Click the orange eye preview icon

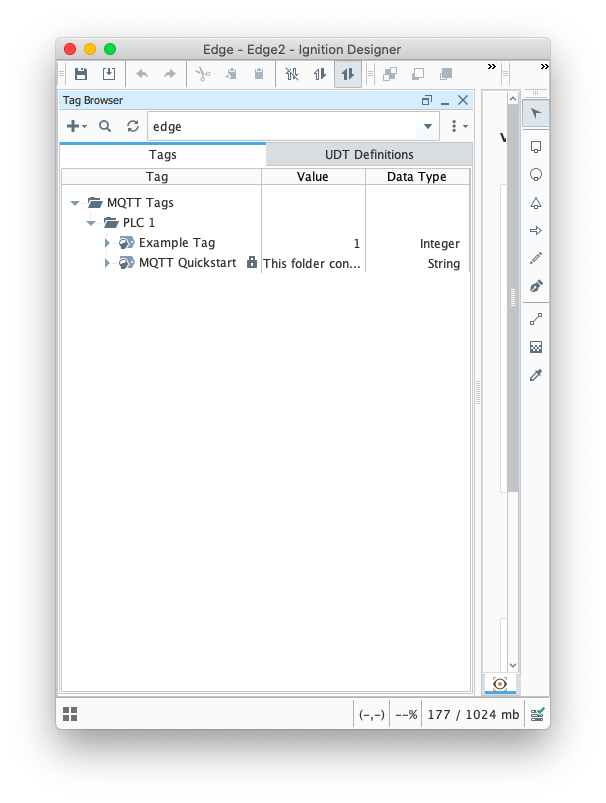(x=500, y=684)
